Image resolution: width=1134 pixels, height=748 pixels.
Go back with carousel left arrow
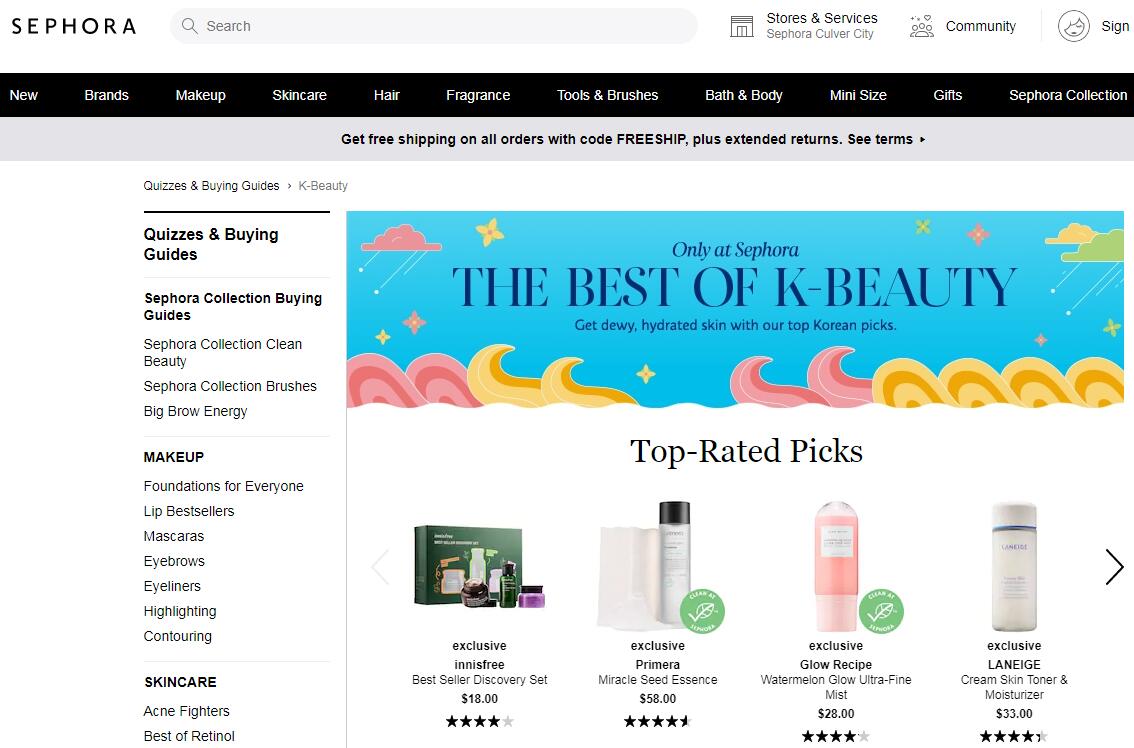click(x=380, y=567)
